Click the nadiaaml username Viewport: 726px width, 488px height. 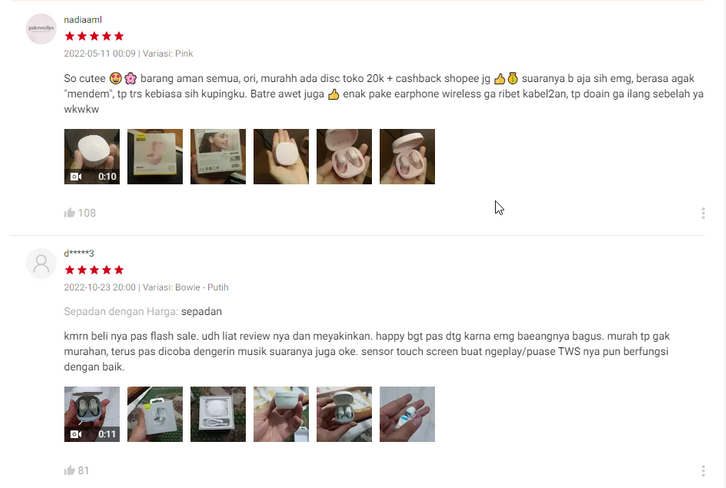coord(83,19)
